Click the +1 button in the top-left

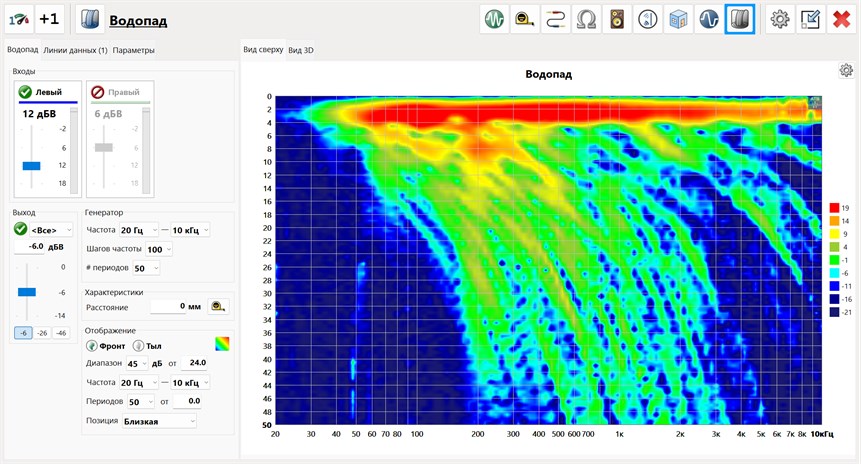click(49, 19)
